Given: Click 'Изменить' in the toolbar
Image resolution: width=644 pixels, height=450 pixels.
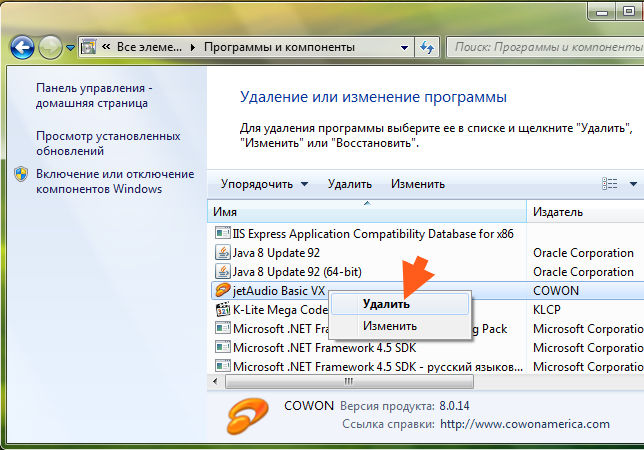Looking at the screenshot, I should click(418, 184).
